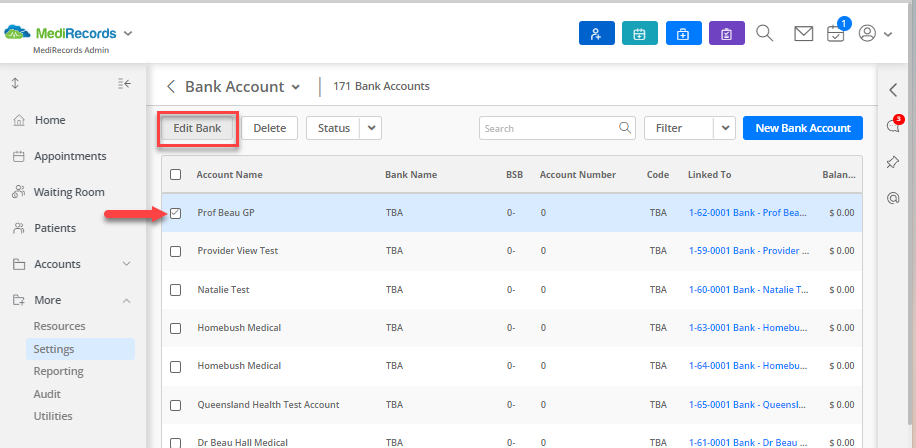The height and width of the screenshot is (448, 916).
Task: Click the Natalie Test account name
Action: point(223,290)
